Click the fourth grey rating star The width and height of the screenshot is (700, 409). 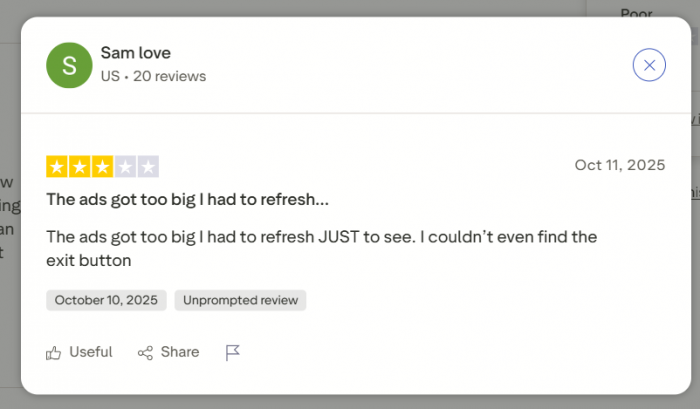(125, 167)
